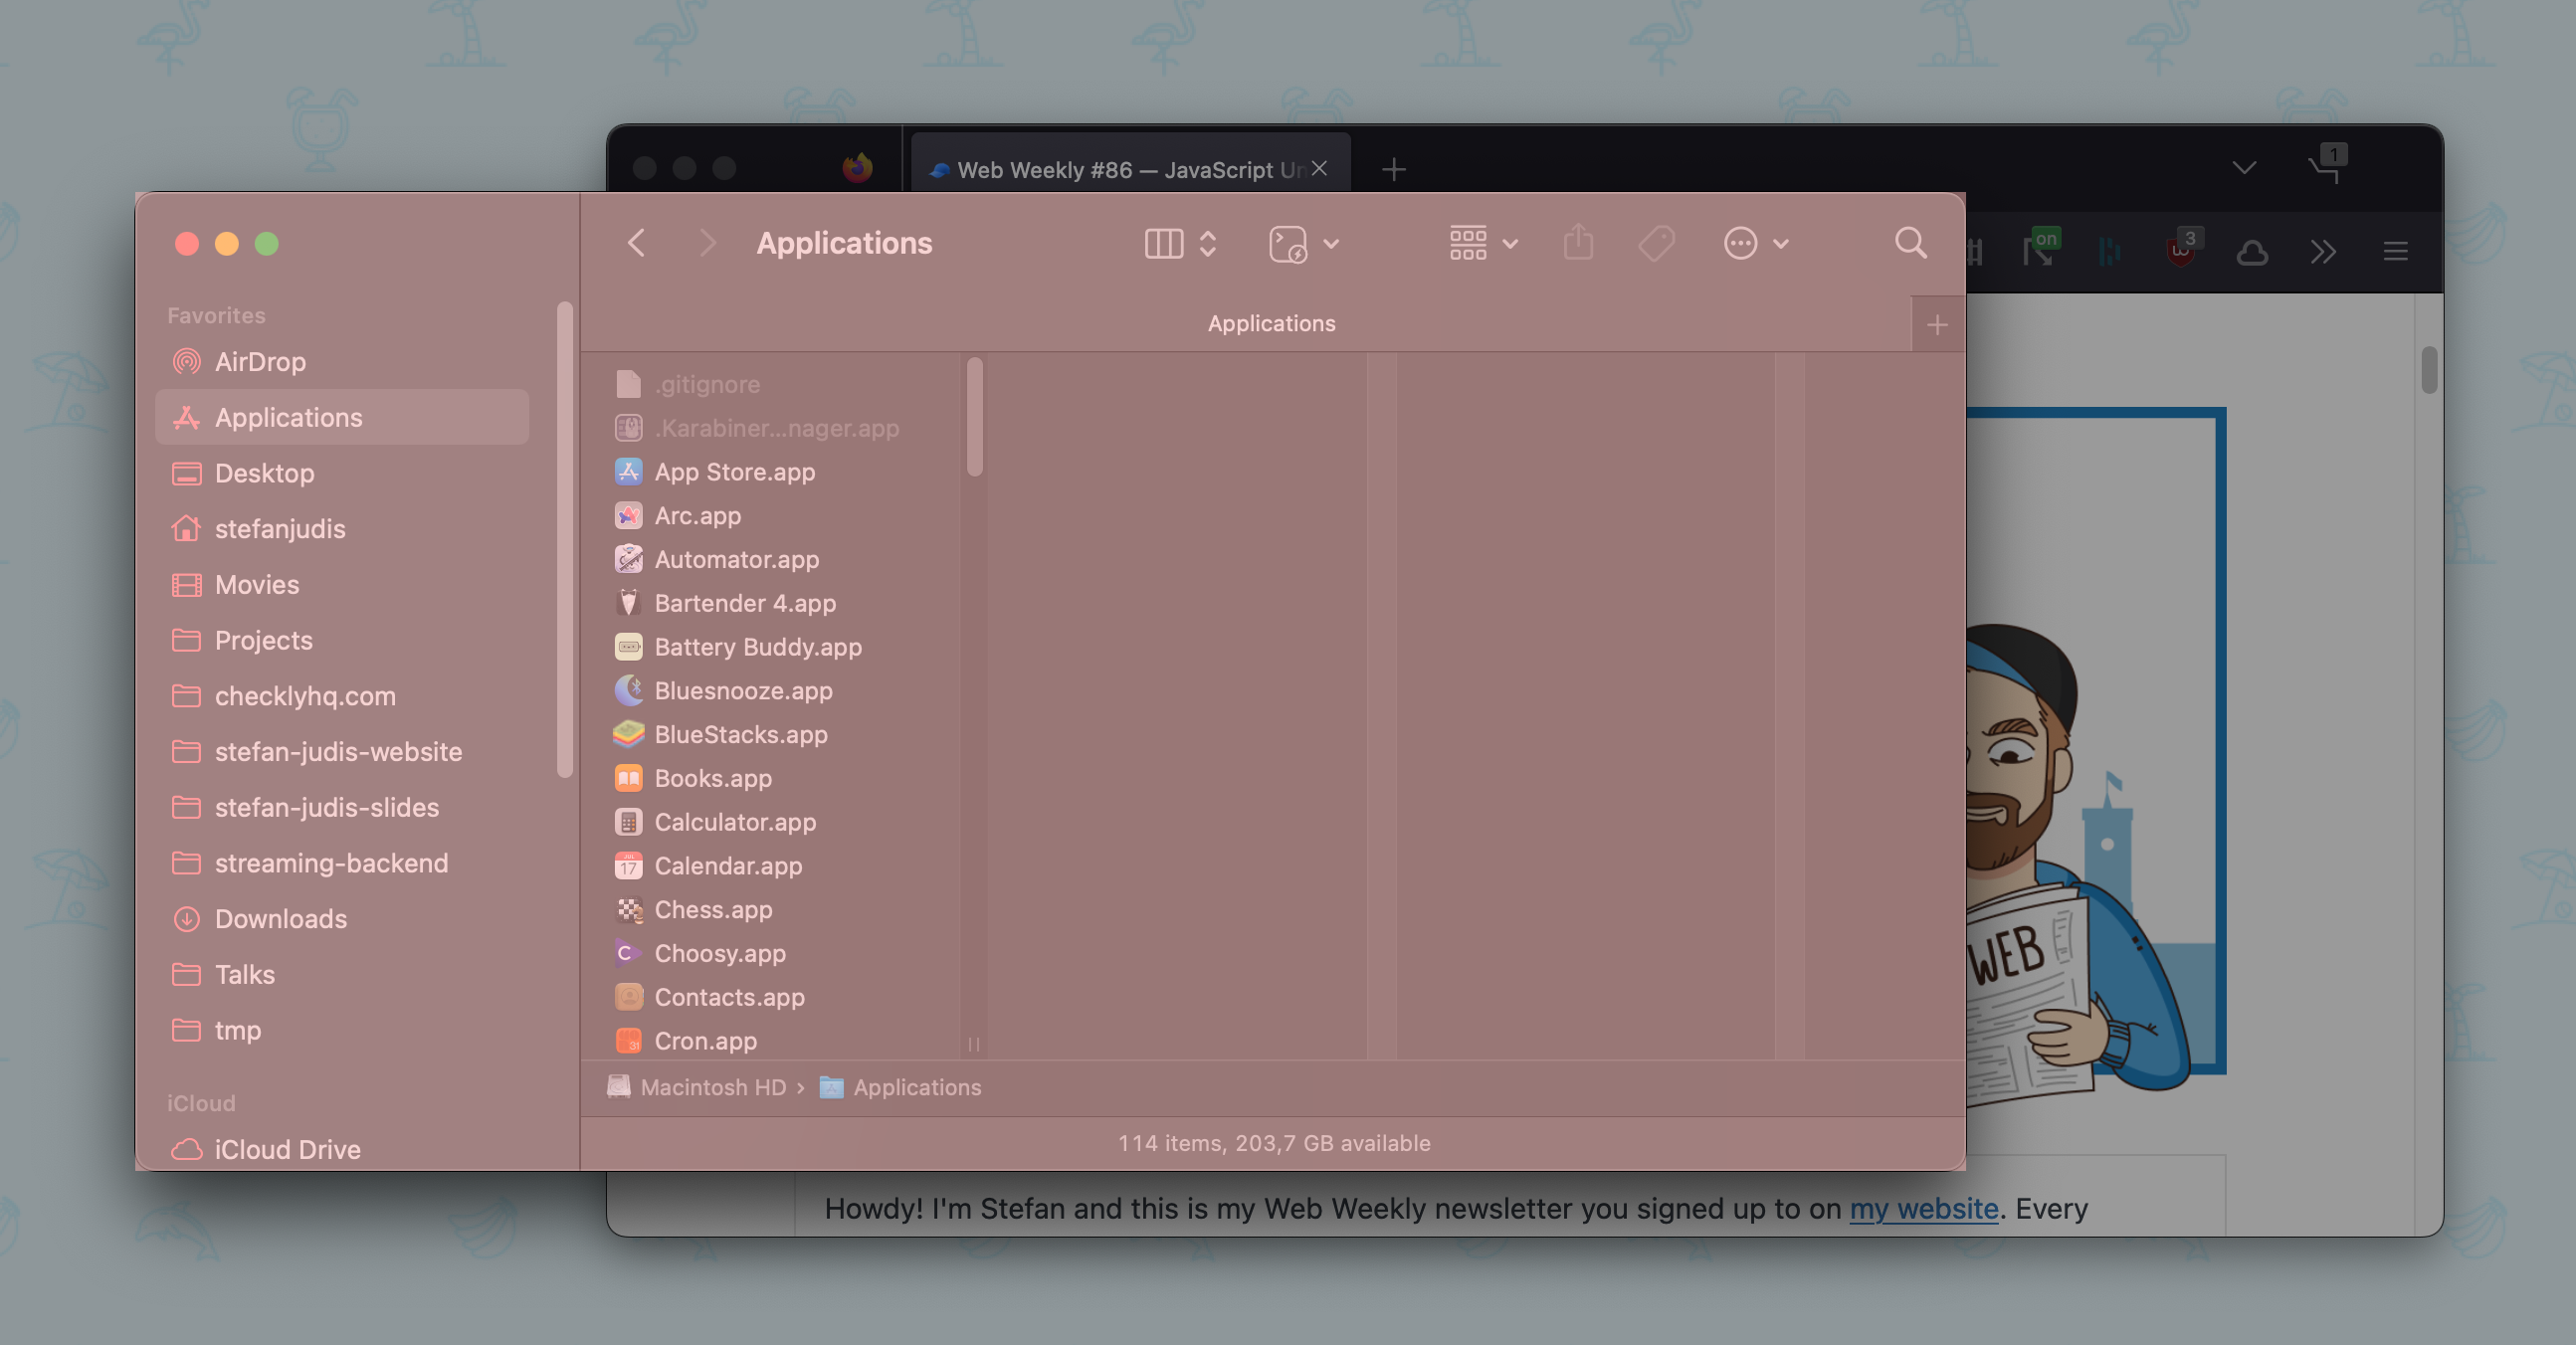The width and height of the screenshot is (2576, 1345).
Task: Select Applications in the sidebar
Action: [x=341, y=417]
